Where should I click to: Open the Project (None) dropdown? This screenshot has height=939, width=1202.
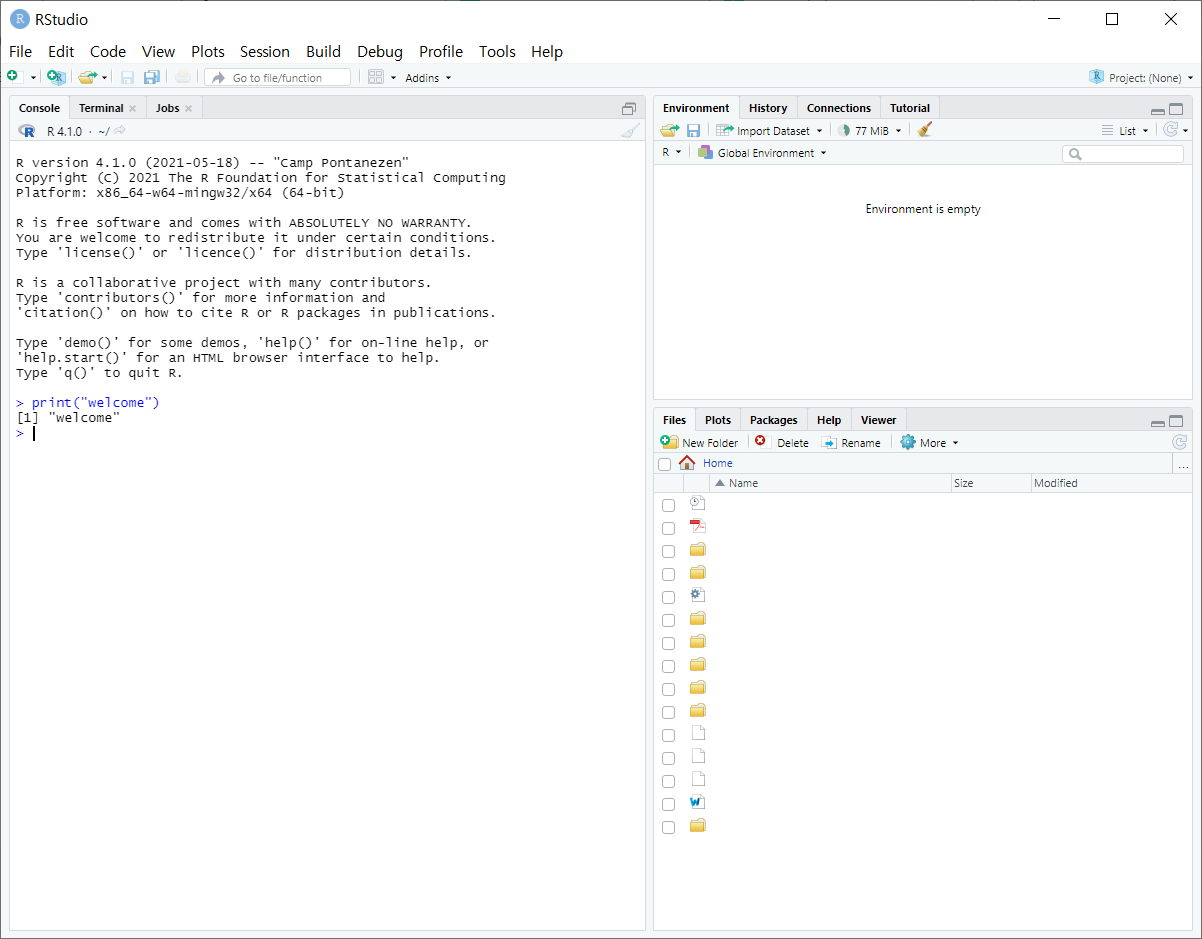[1141, 77]
